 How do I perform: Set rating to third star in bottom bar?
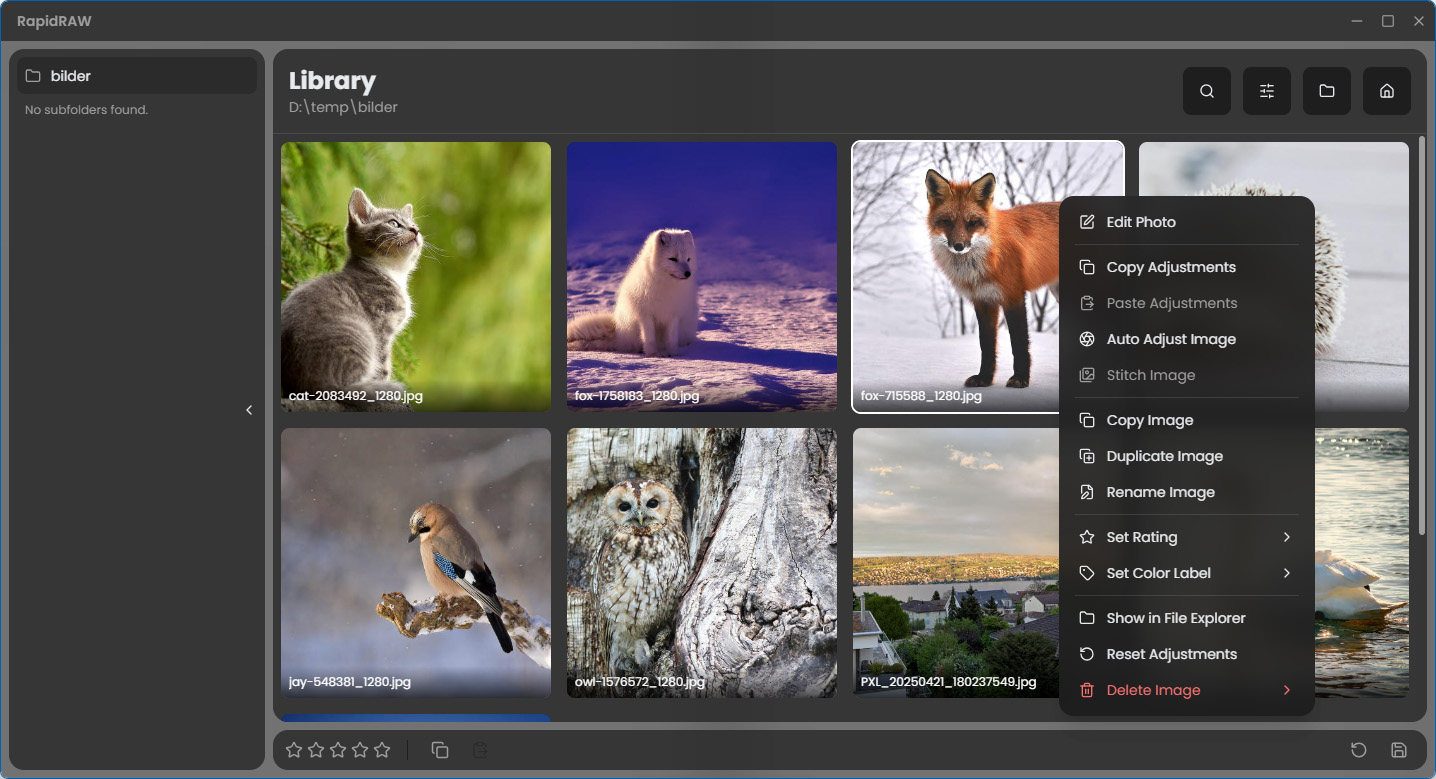pos(338,750)
